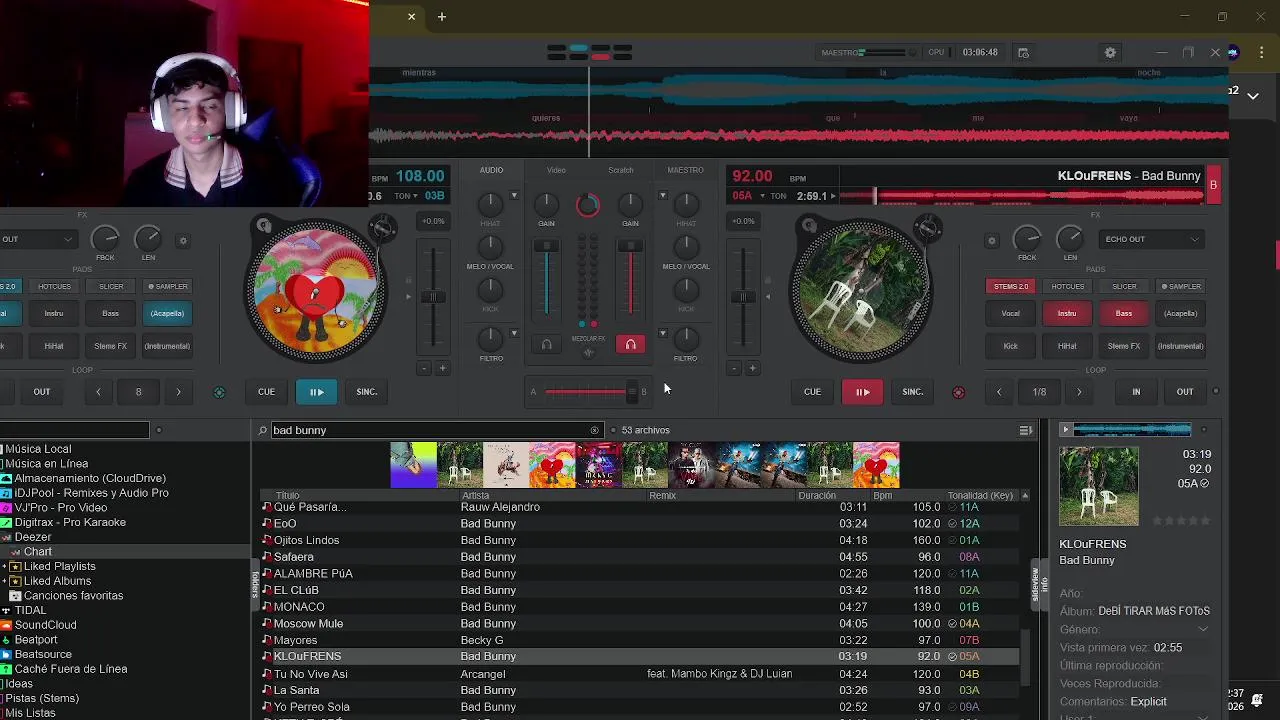The height and width of the screenshot is (720, 1280).
Task: Set loop IN on right deck
Action: click(1136, 392)
